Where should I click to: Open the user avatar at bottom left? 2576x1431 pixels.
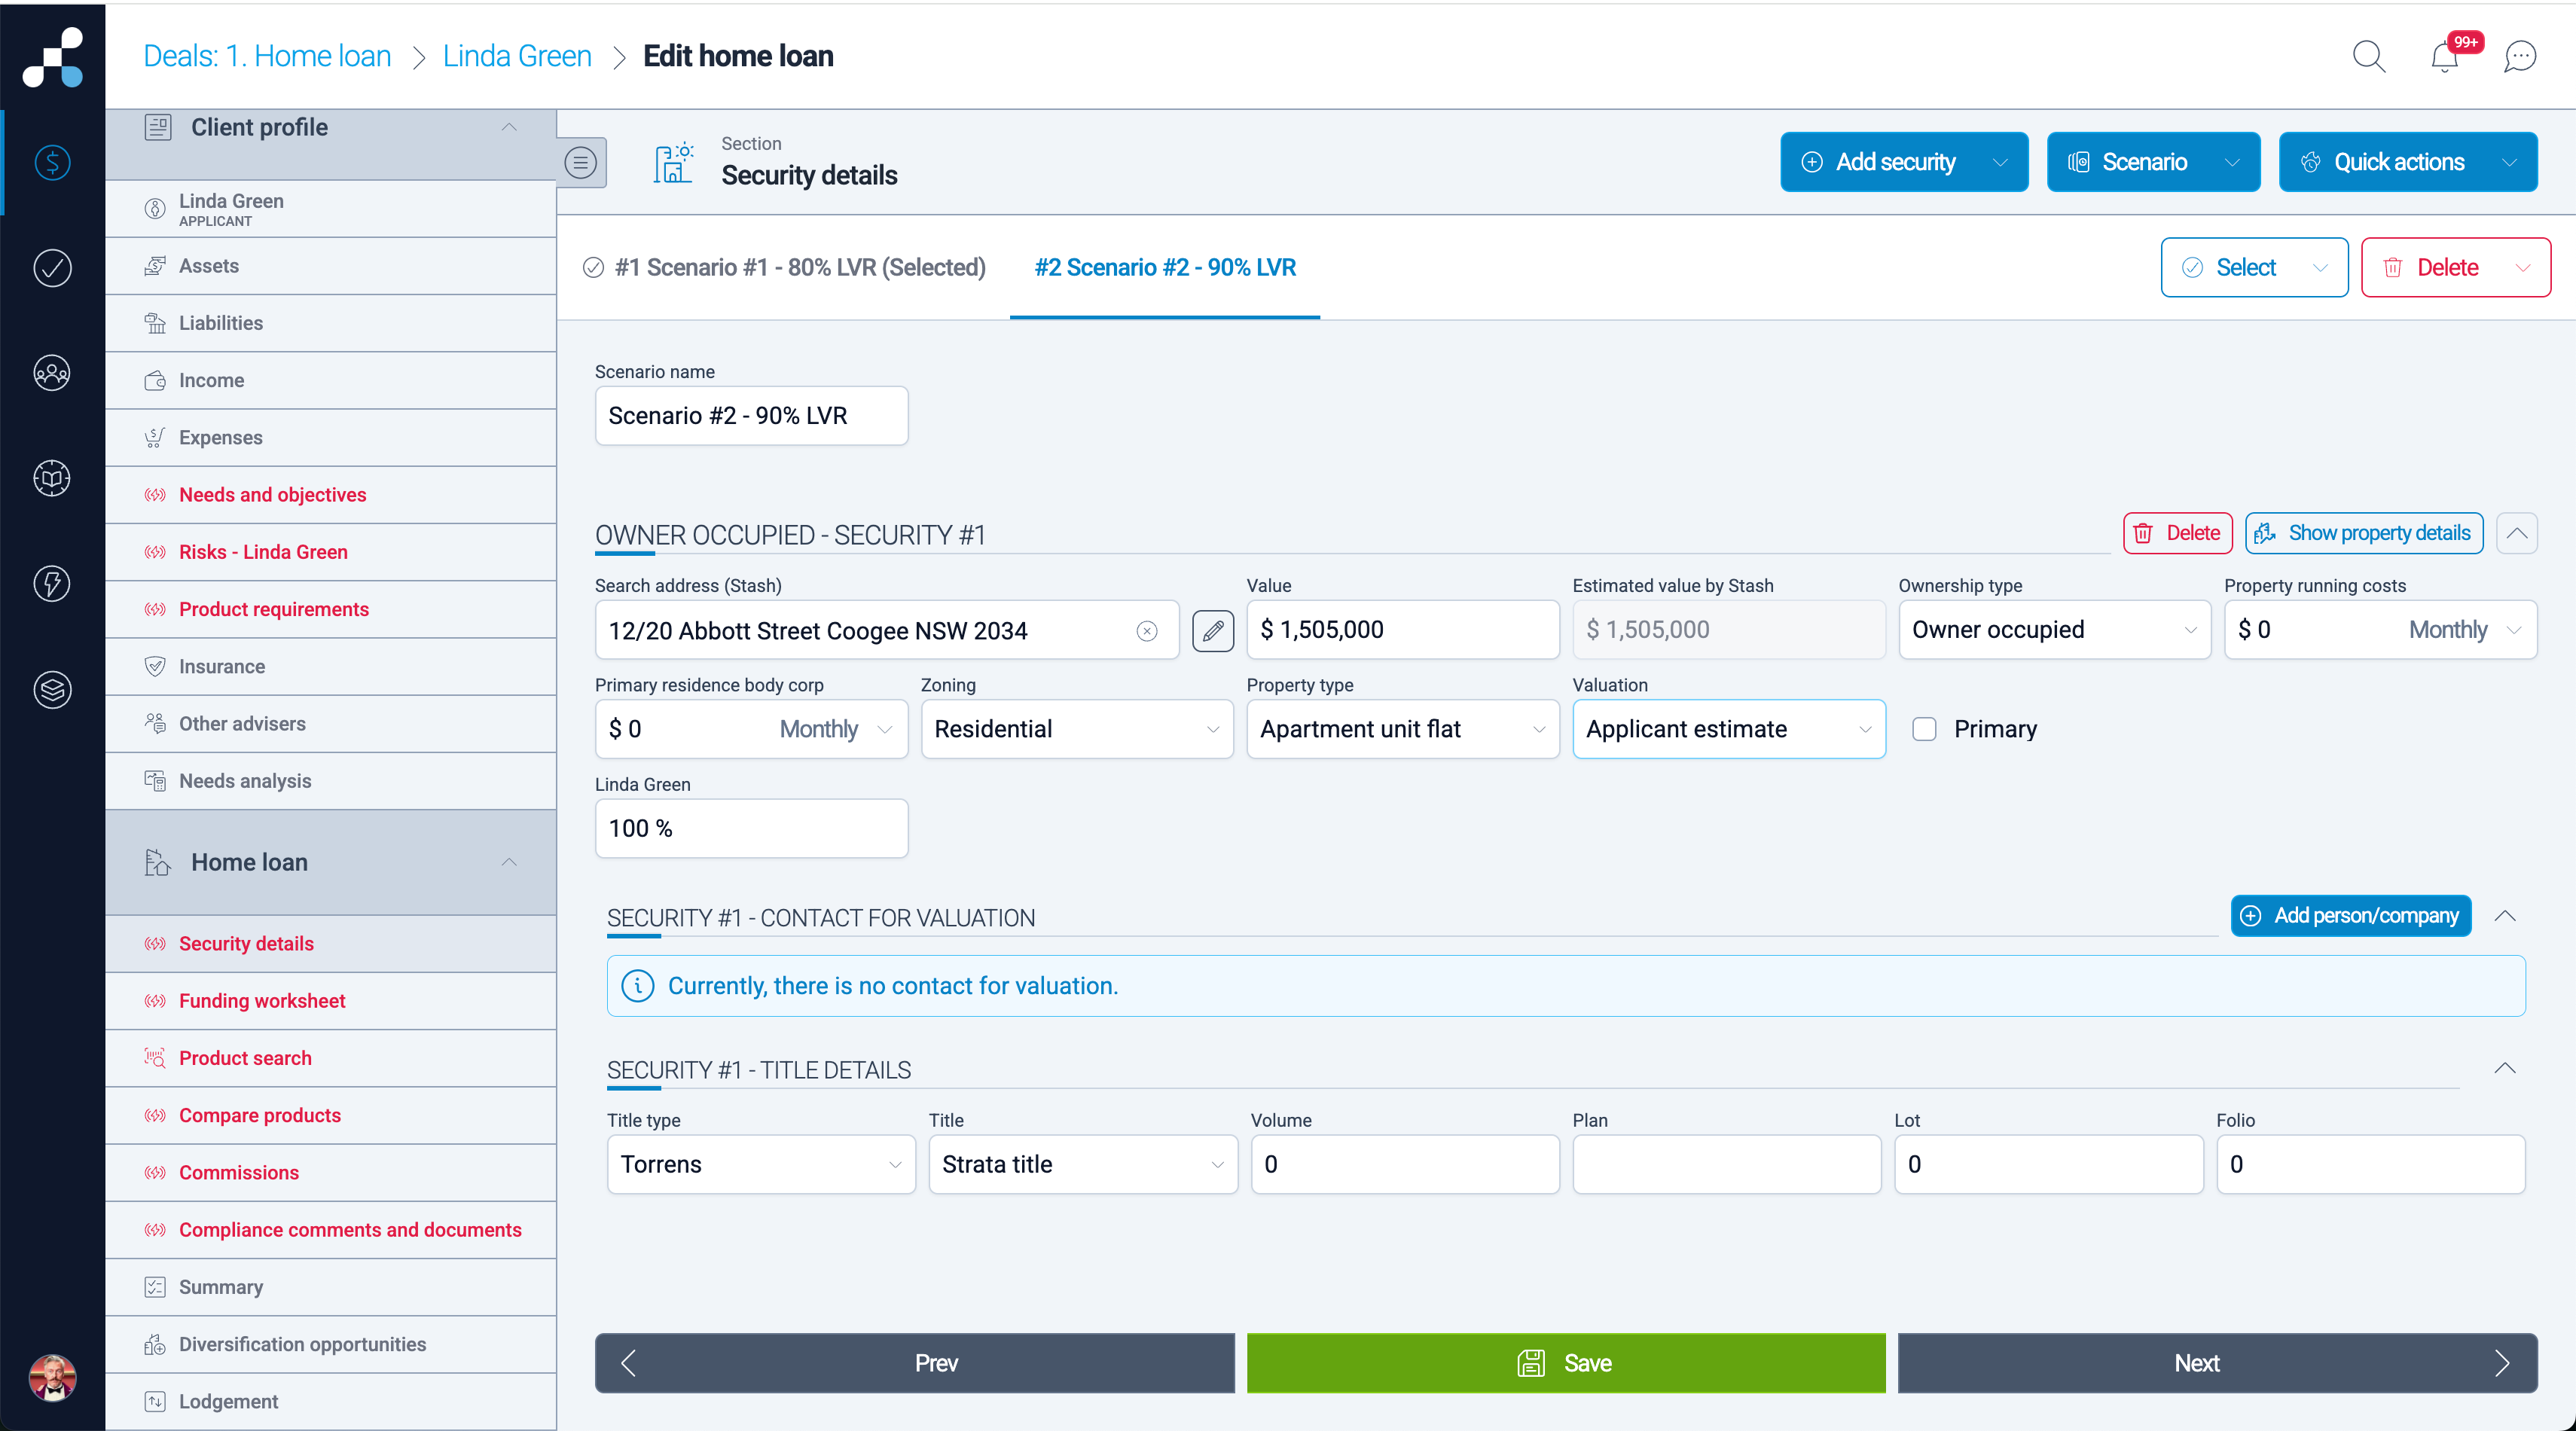[52, 1377]
